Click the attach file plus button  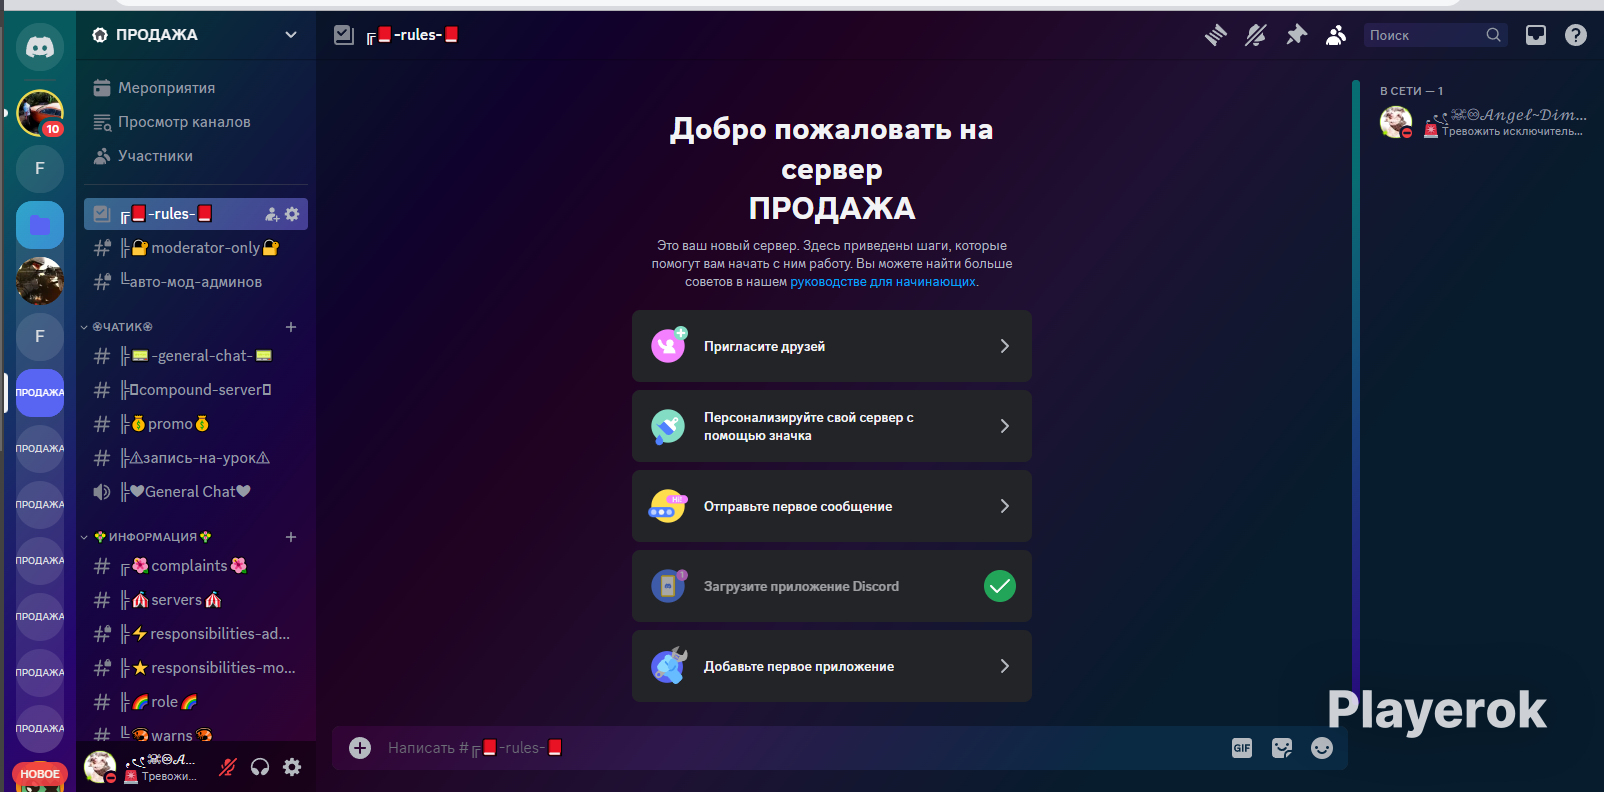click(x=360, y=748)
